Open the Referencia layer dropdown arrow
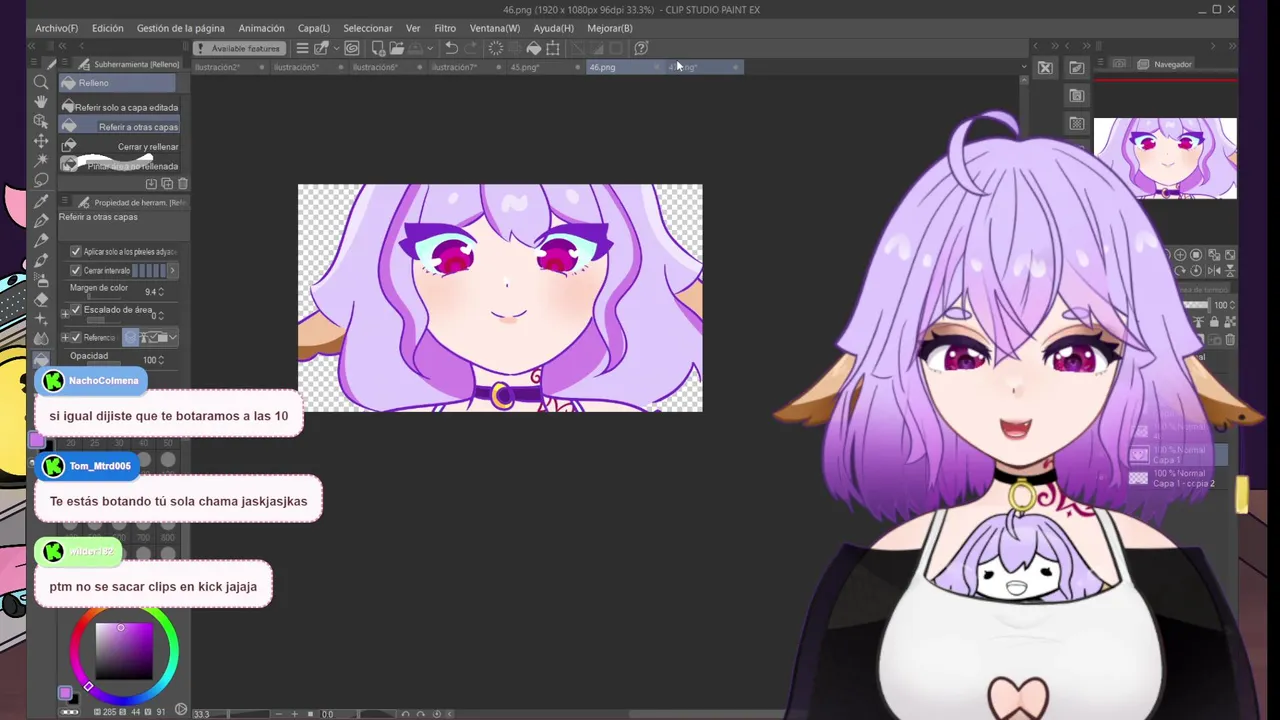 [x=172, y=338]
